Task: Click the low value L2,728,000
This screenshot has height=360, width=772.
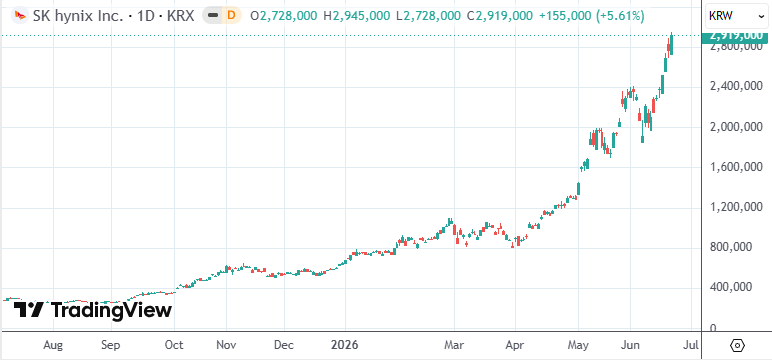Action: (428, 16)
